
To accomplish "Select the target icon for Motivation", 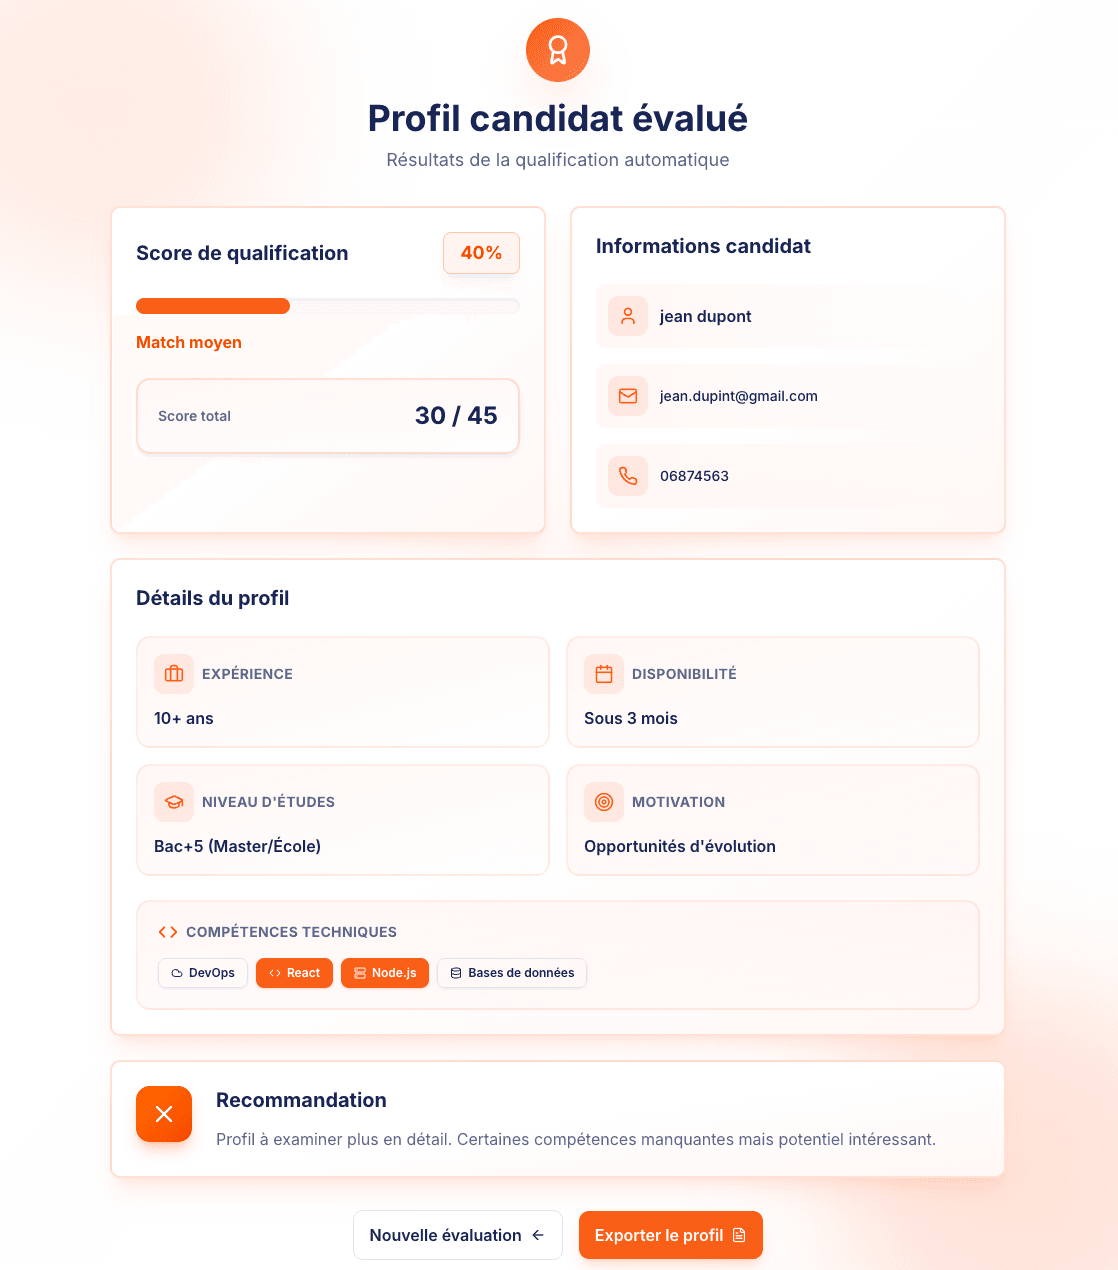I will 603,801.
